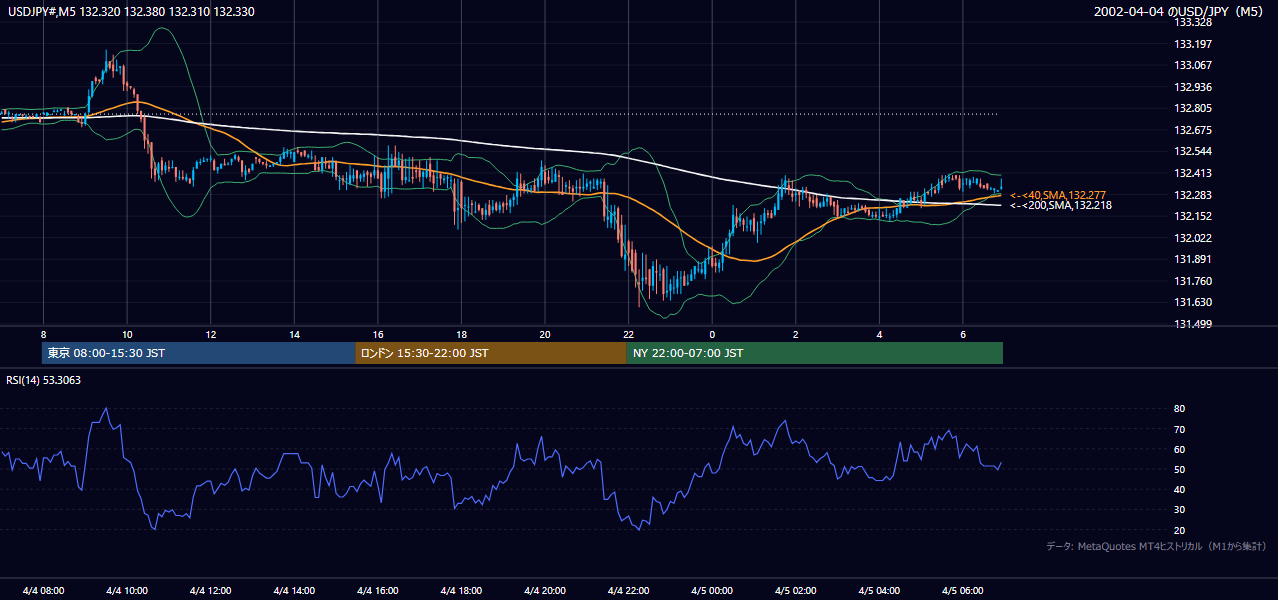This screenshot has width=1278, height=600.
Task: Click the 4/5 04:00 time axis label
Action: pos(879,590)
